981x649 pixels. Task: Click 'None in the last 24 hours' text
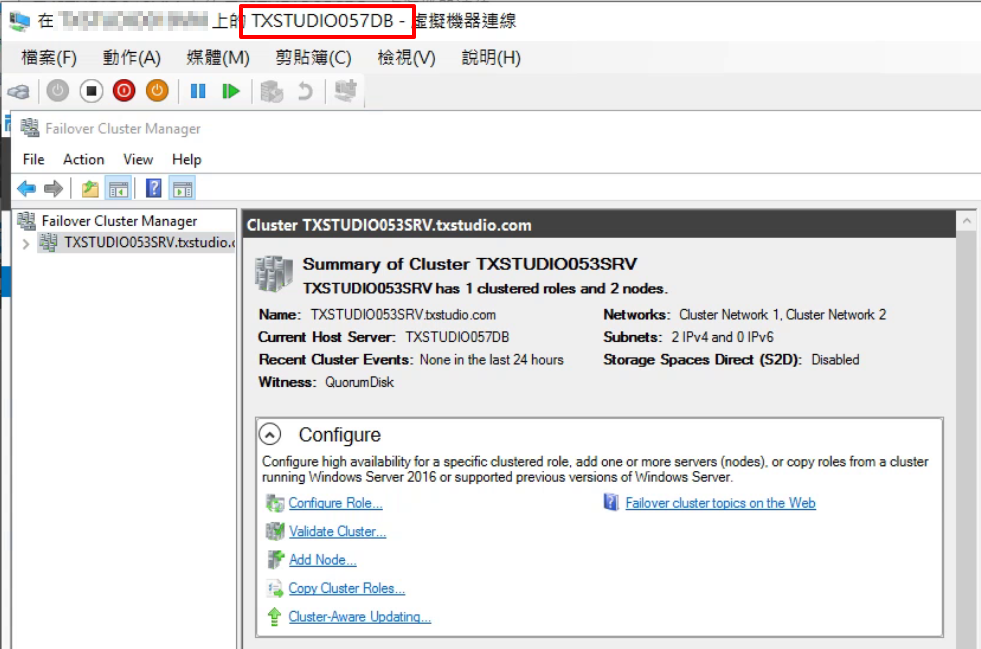pos(492,360)
